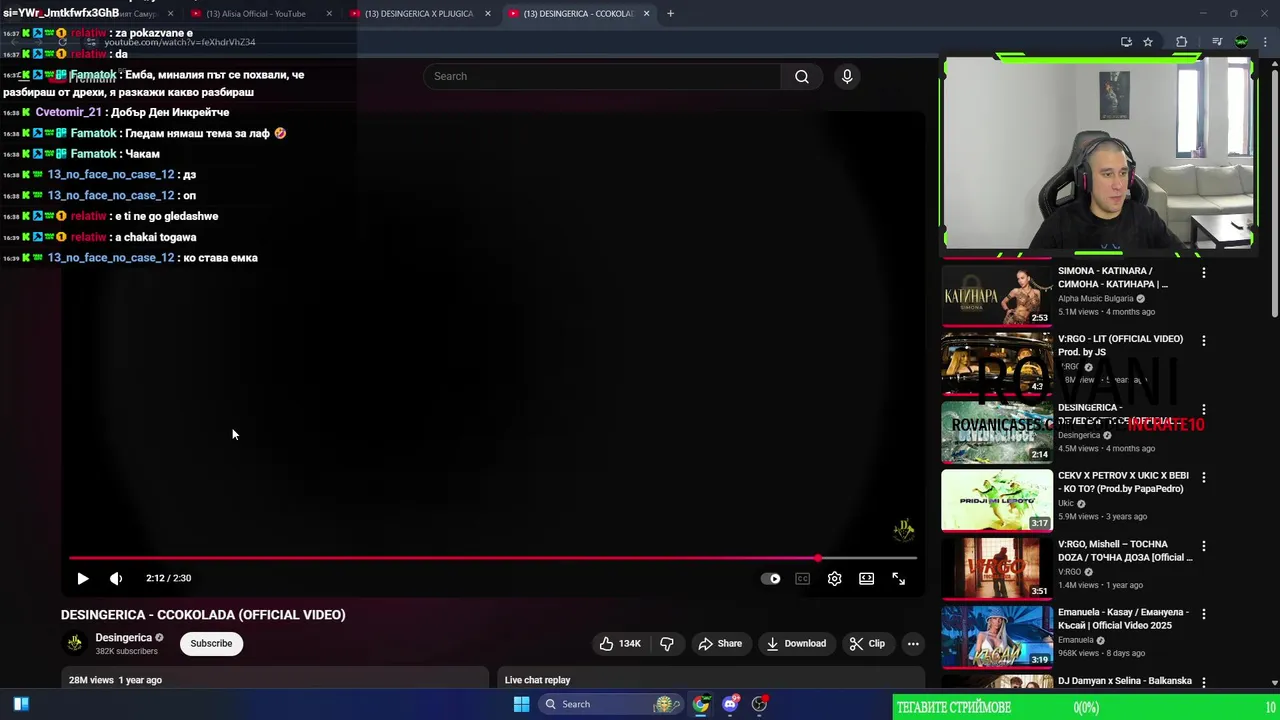The image size is (1280, 720).
Task: Subscribe to Desingerica channel
Action: click(211, 643)
